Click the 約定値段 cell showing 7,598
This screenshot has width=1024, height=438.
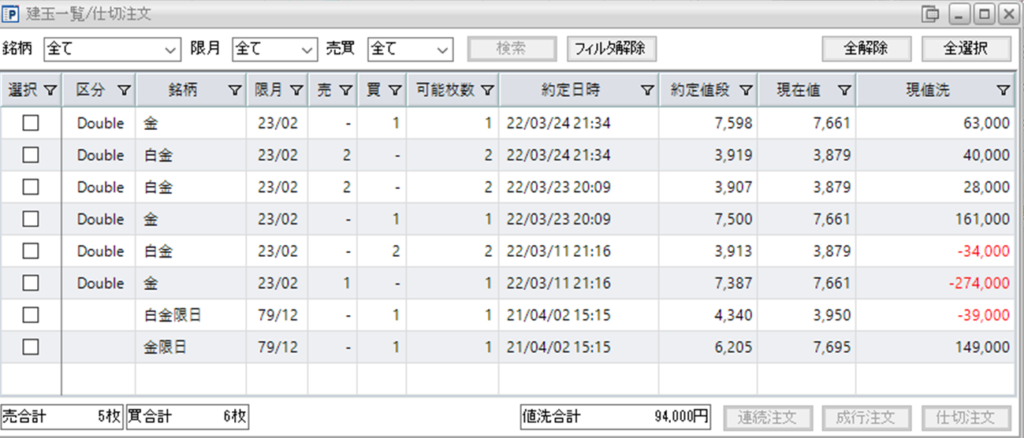click(x=708, y=123)
